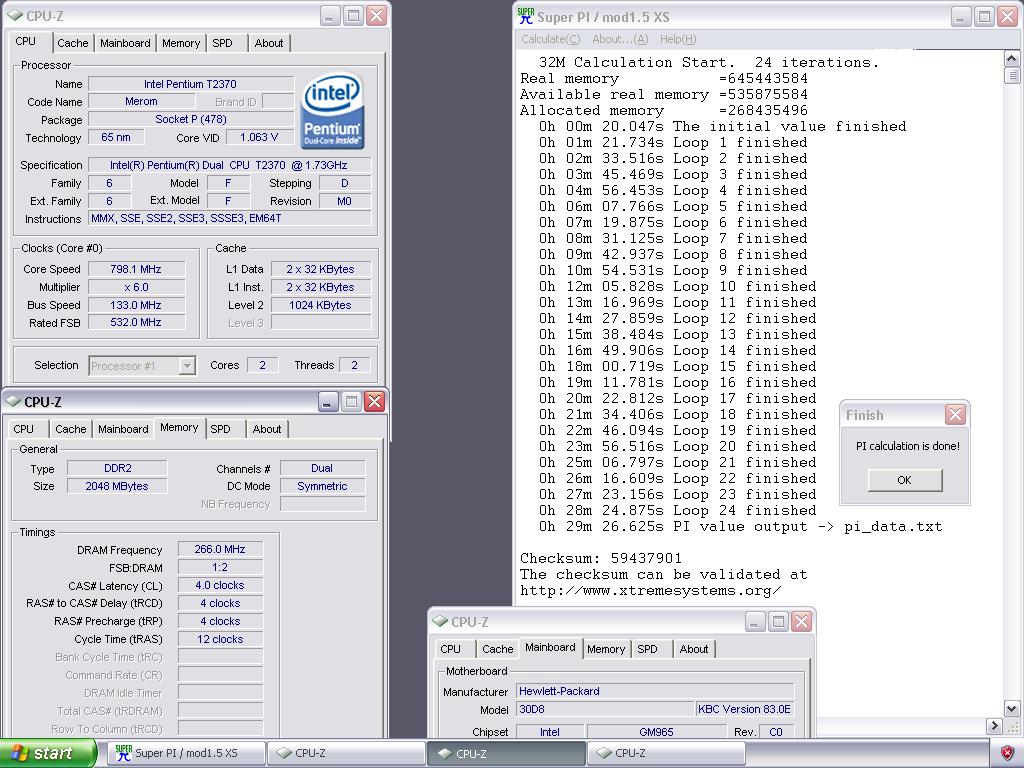This screenshot has width=1024, height=768.
Task: Open the Mainboard tab in top CPU-Z window
Action: (125, 43)
